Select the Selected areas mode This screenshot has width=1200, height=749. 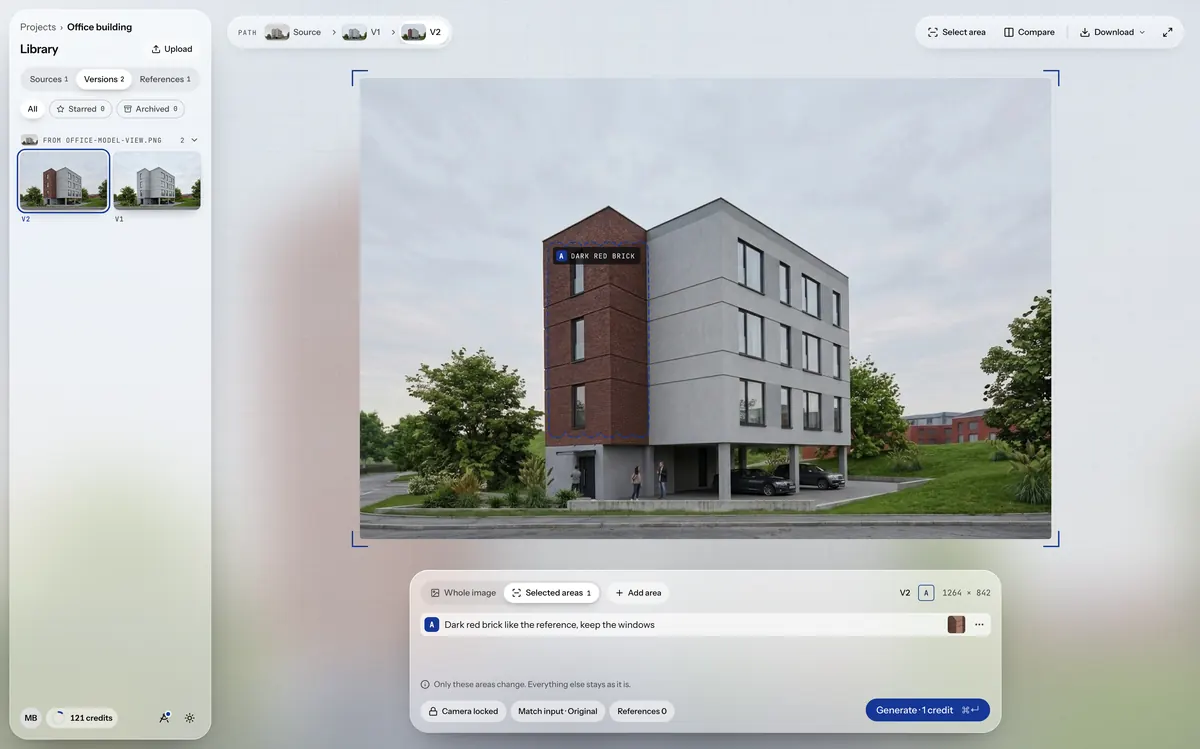551,593
